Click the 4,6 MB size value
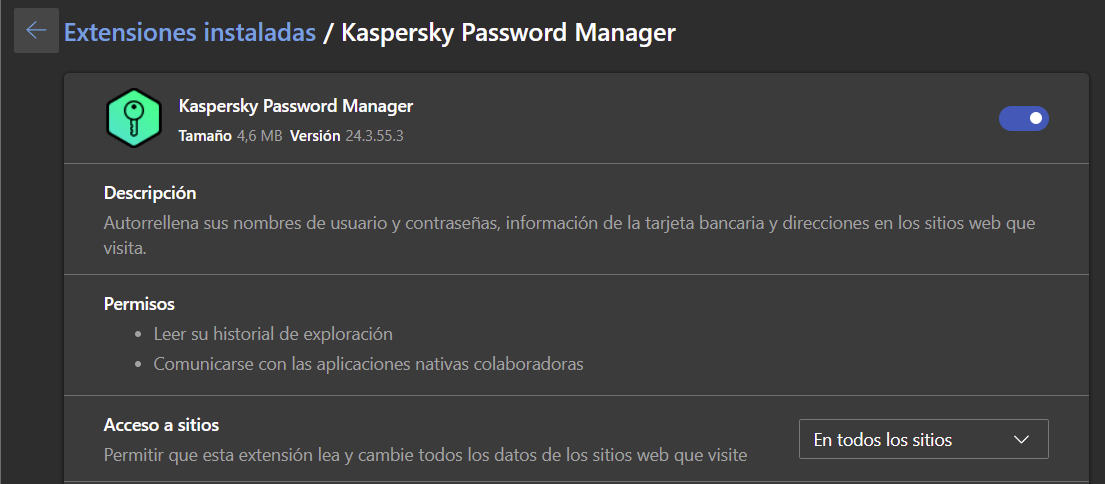The image size is (1105, 484). click(259, 135)
